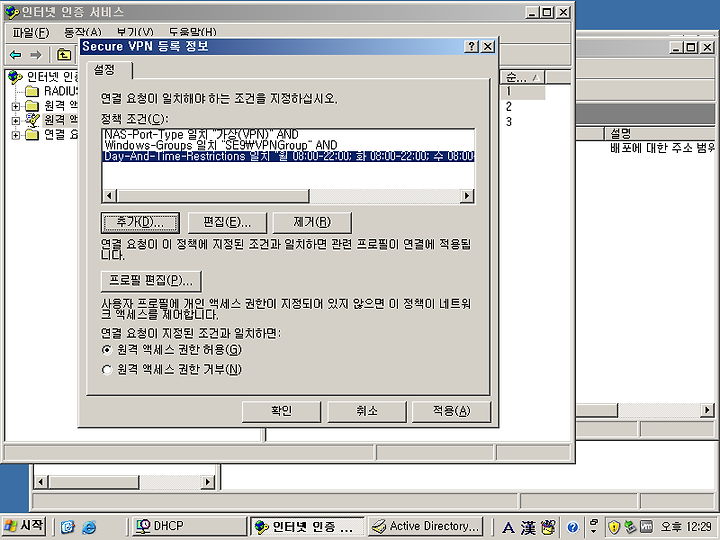The height and width of the screenshot is (540, 720).
Task: Click the VMware tools tray icon
Action: pos(646,527)
